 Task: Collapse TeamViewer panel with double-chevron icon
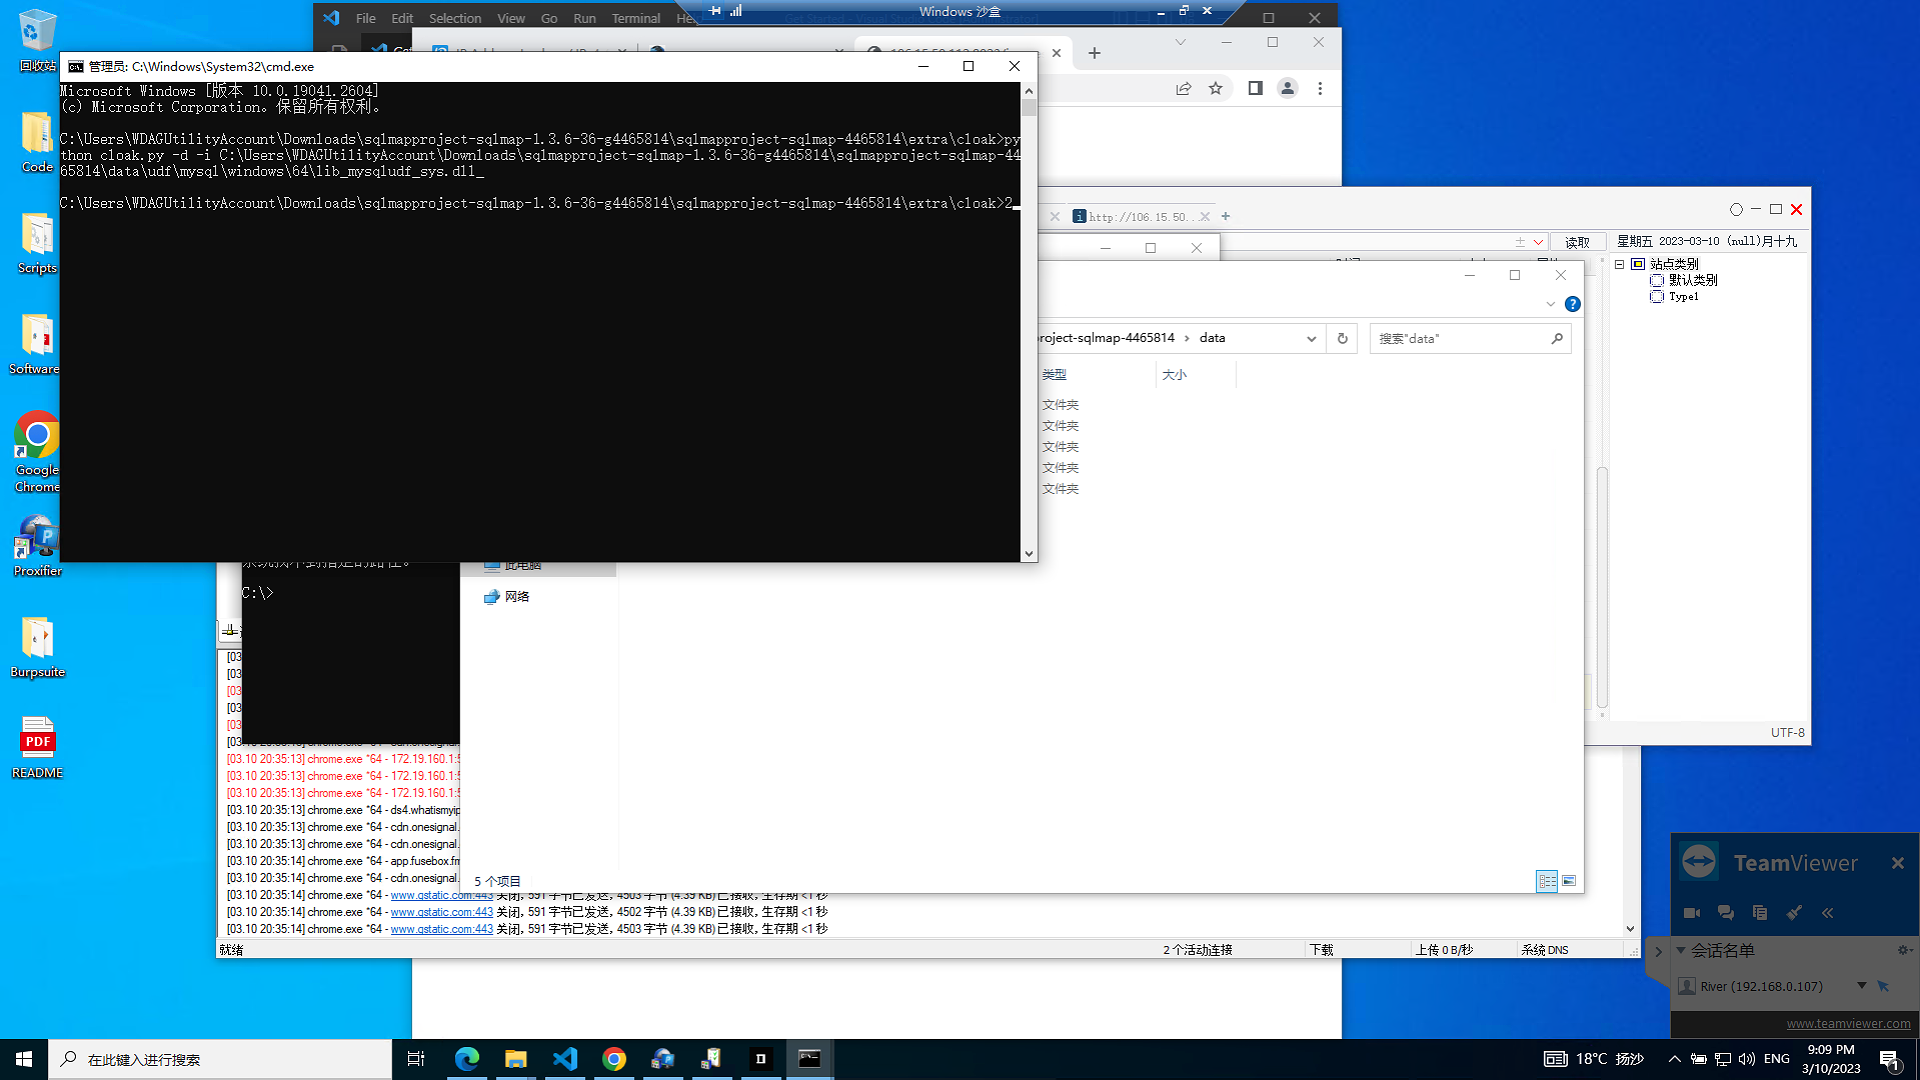point(1828,912)
